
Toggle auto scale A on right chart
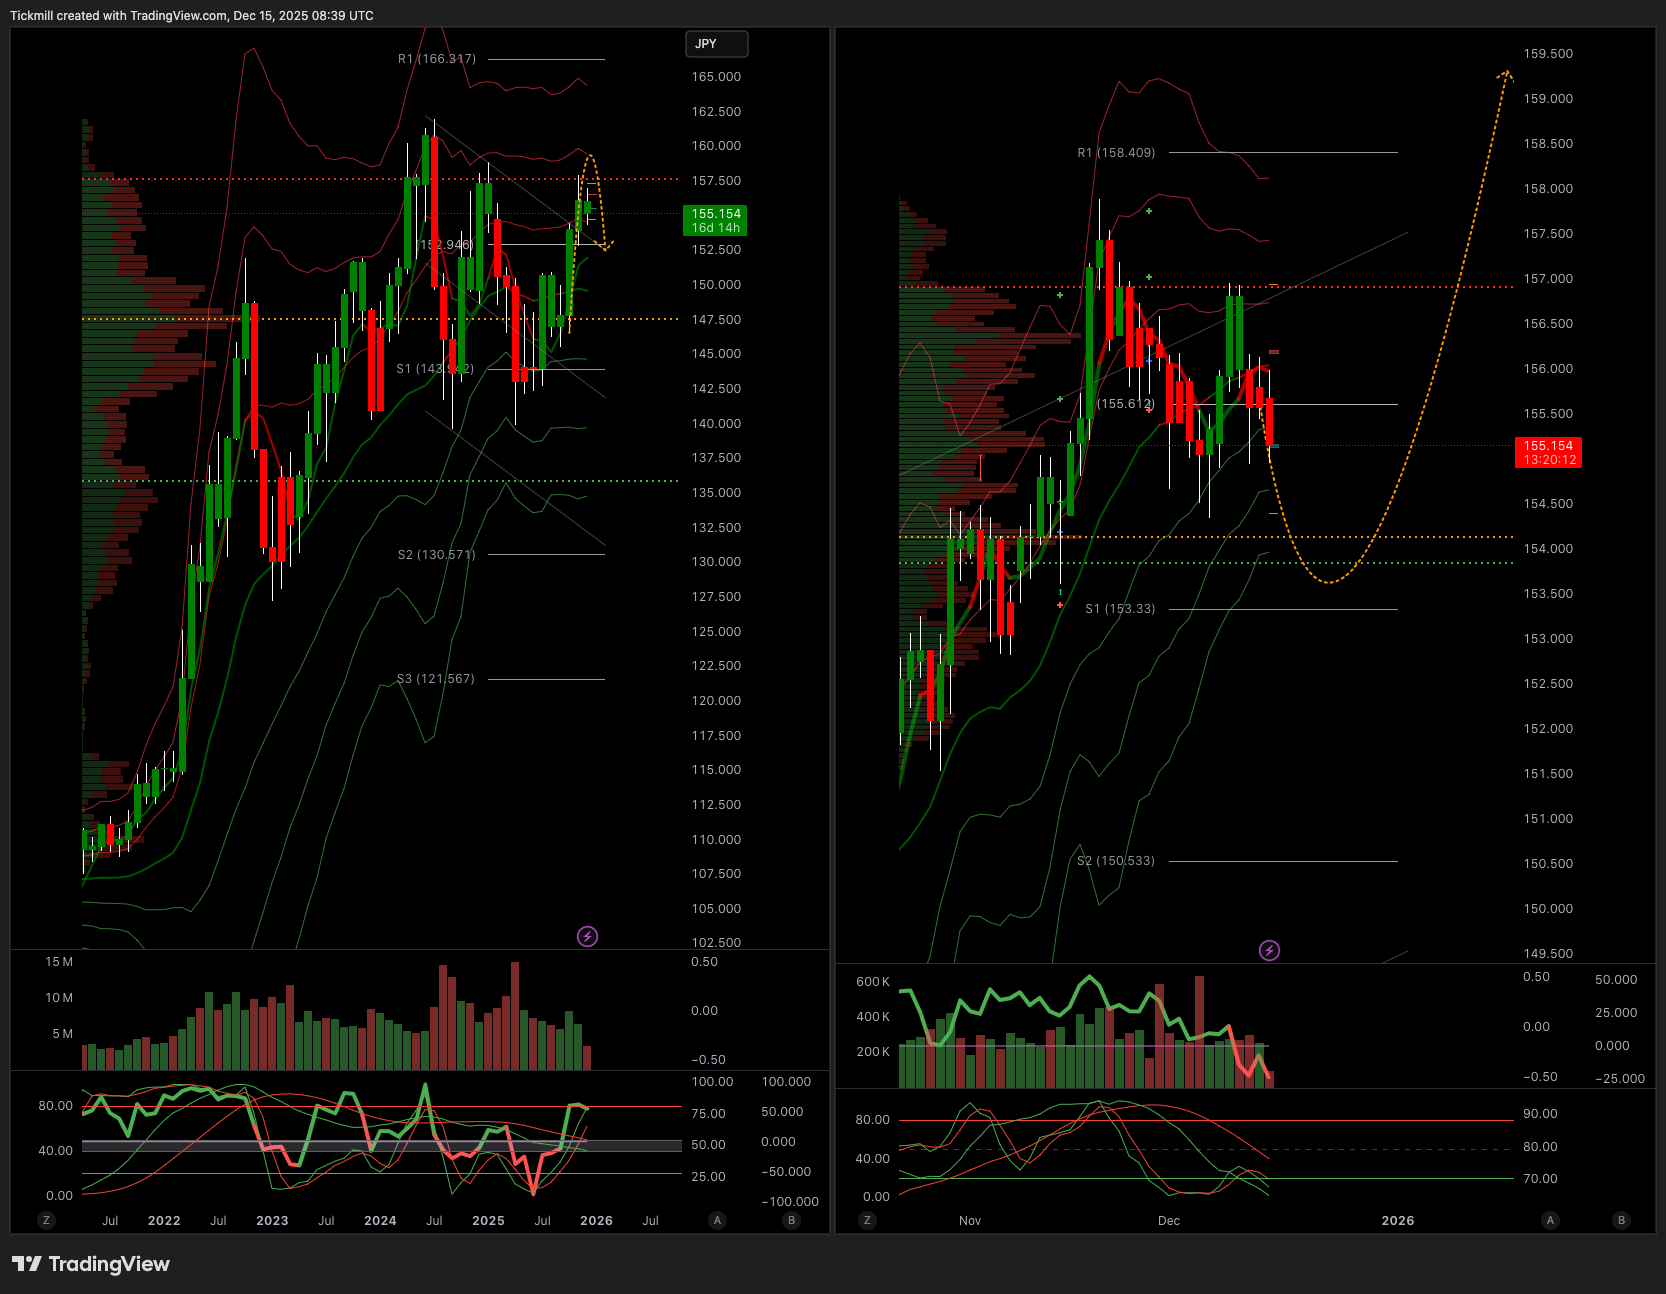(1550, 1220)
